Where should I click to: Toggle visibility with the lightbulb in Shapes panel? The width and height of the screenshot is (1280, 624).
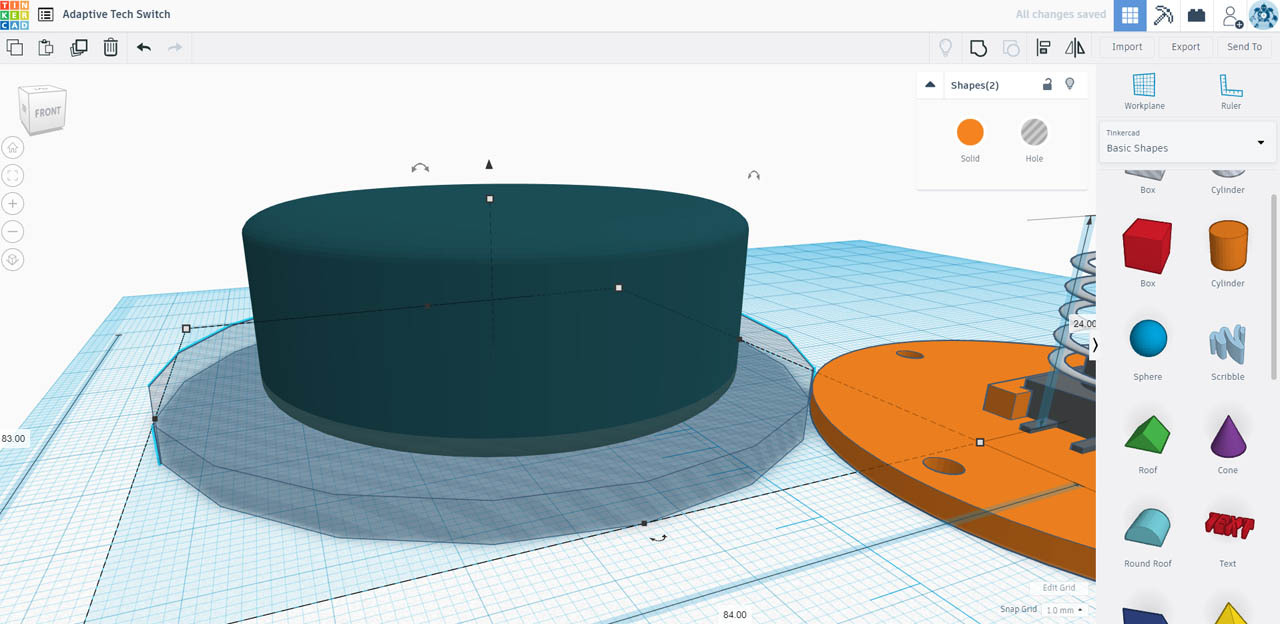[1069, 84]
